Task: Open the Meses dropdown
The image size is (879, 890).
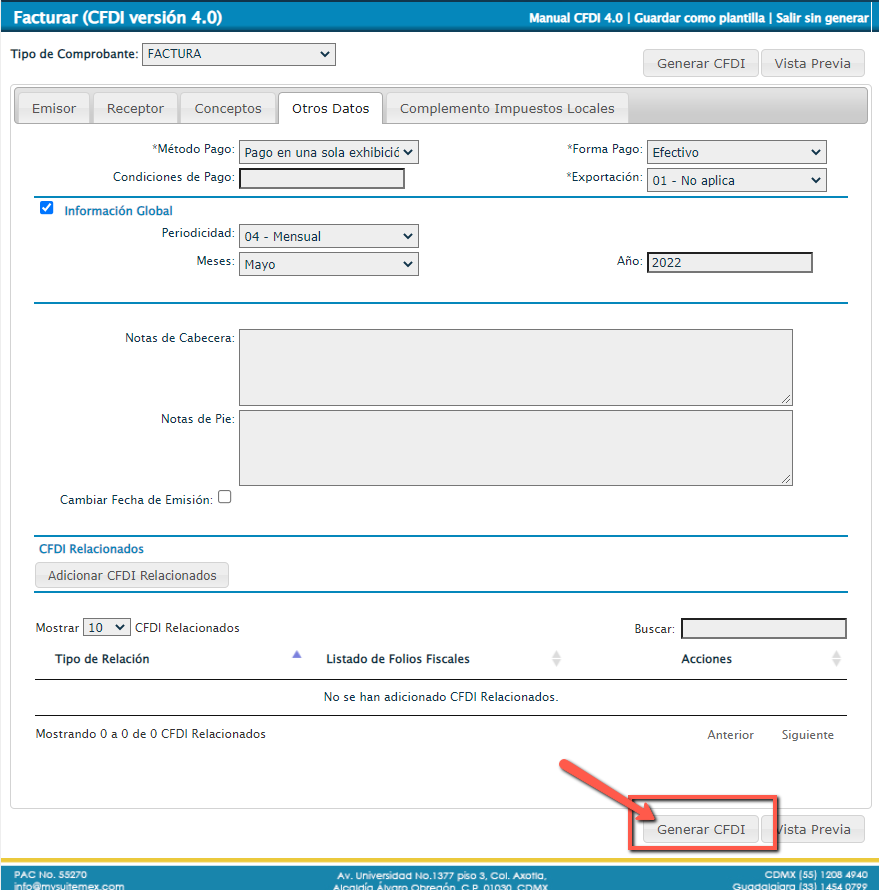Action: [328, 265]
